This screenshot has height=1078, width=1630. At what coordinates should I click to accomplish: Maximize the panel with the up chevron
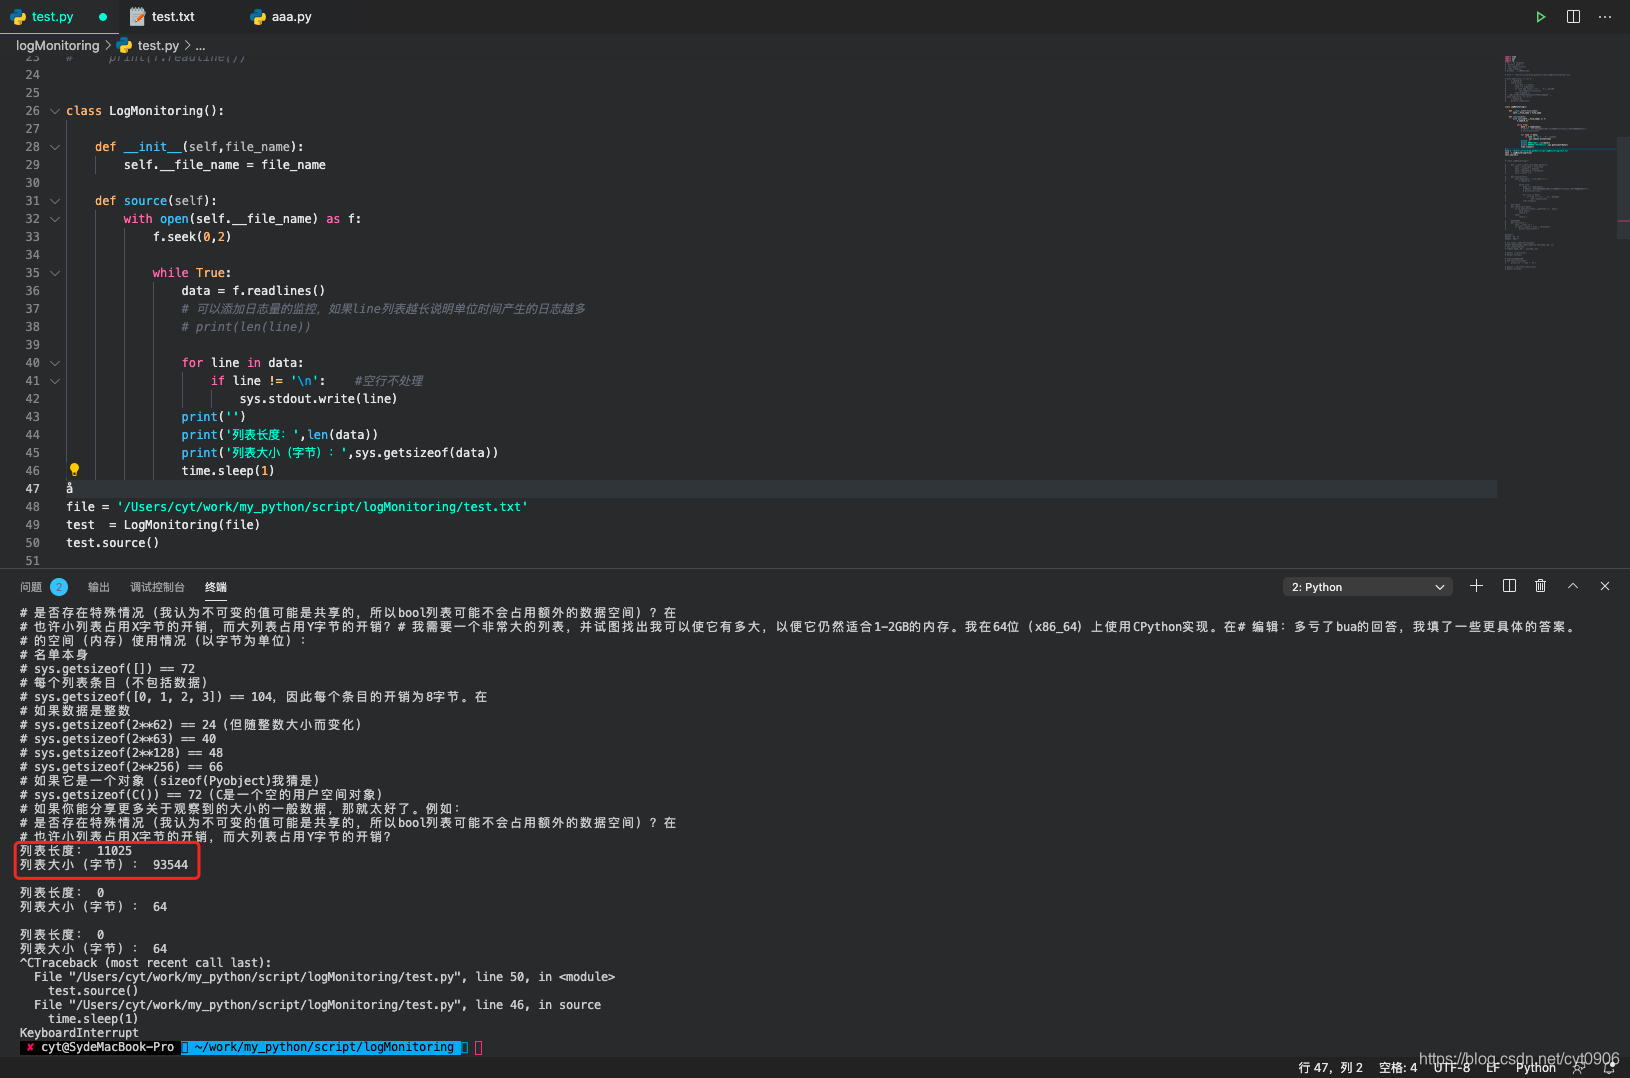(1573, 586)
